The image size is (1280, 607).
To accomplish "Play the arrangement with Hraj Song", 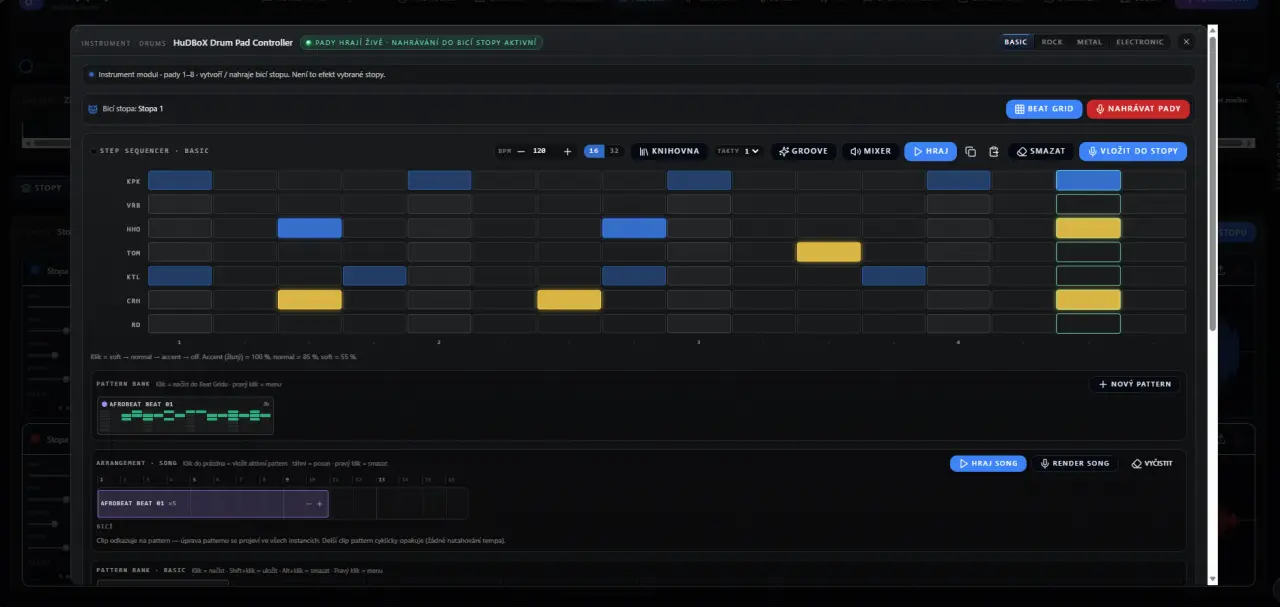I will (988, 464).
